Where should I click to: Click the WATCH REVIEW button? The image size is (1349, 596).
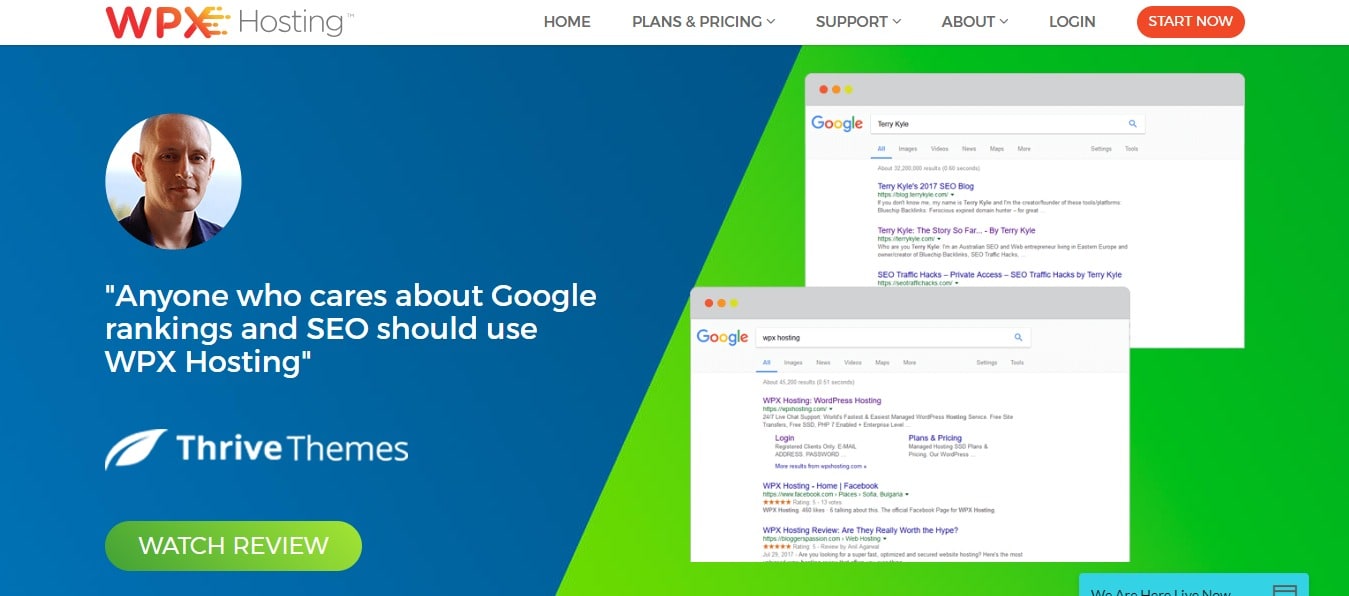[233, 545]
